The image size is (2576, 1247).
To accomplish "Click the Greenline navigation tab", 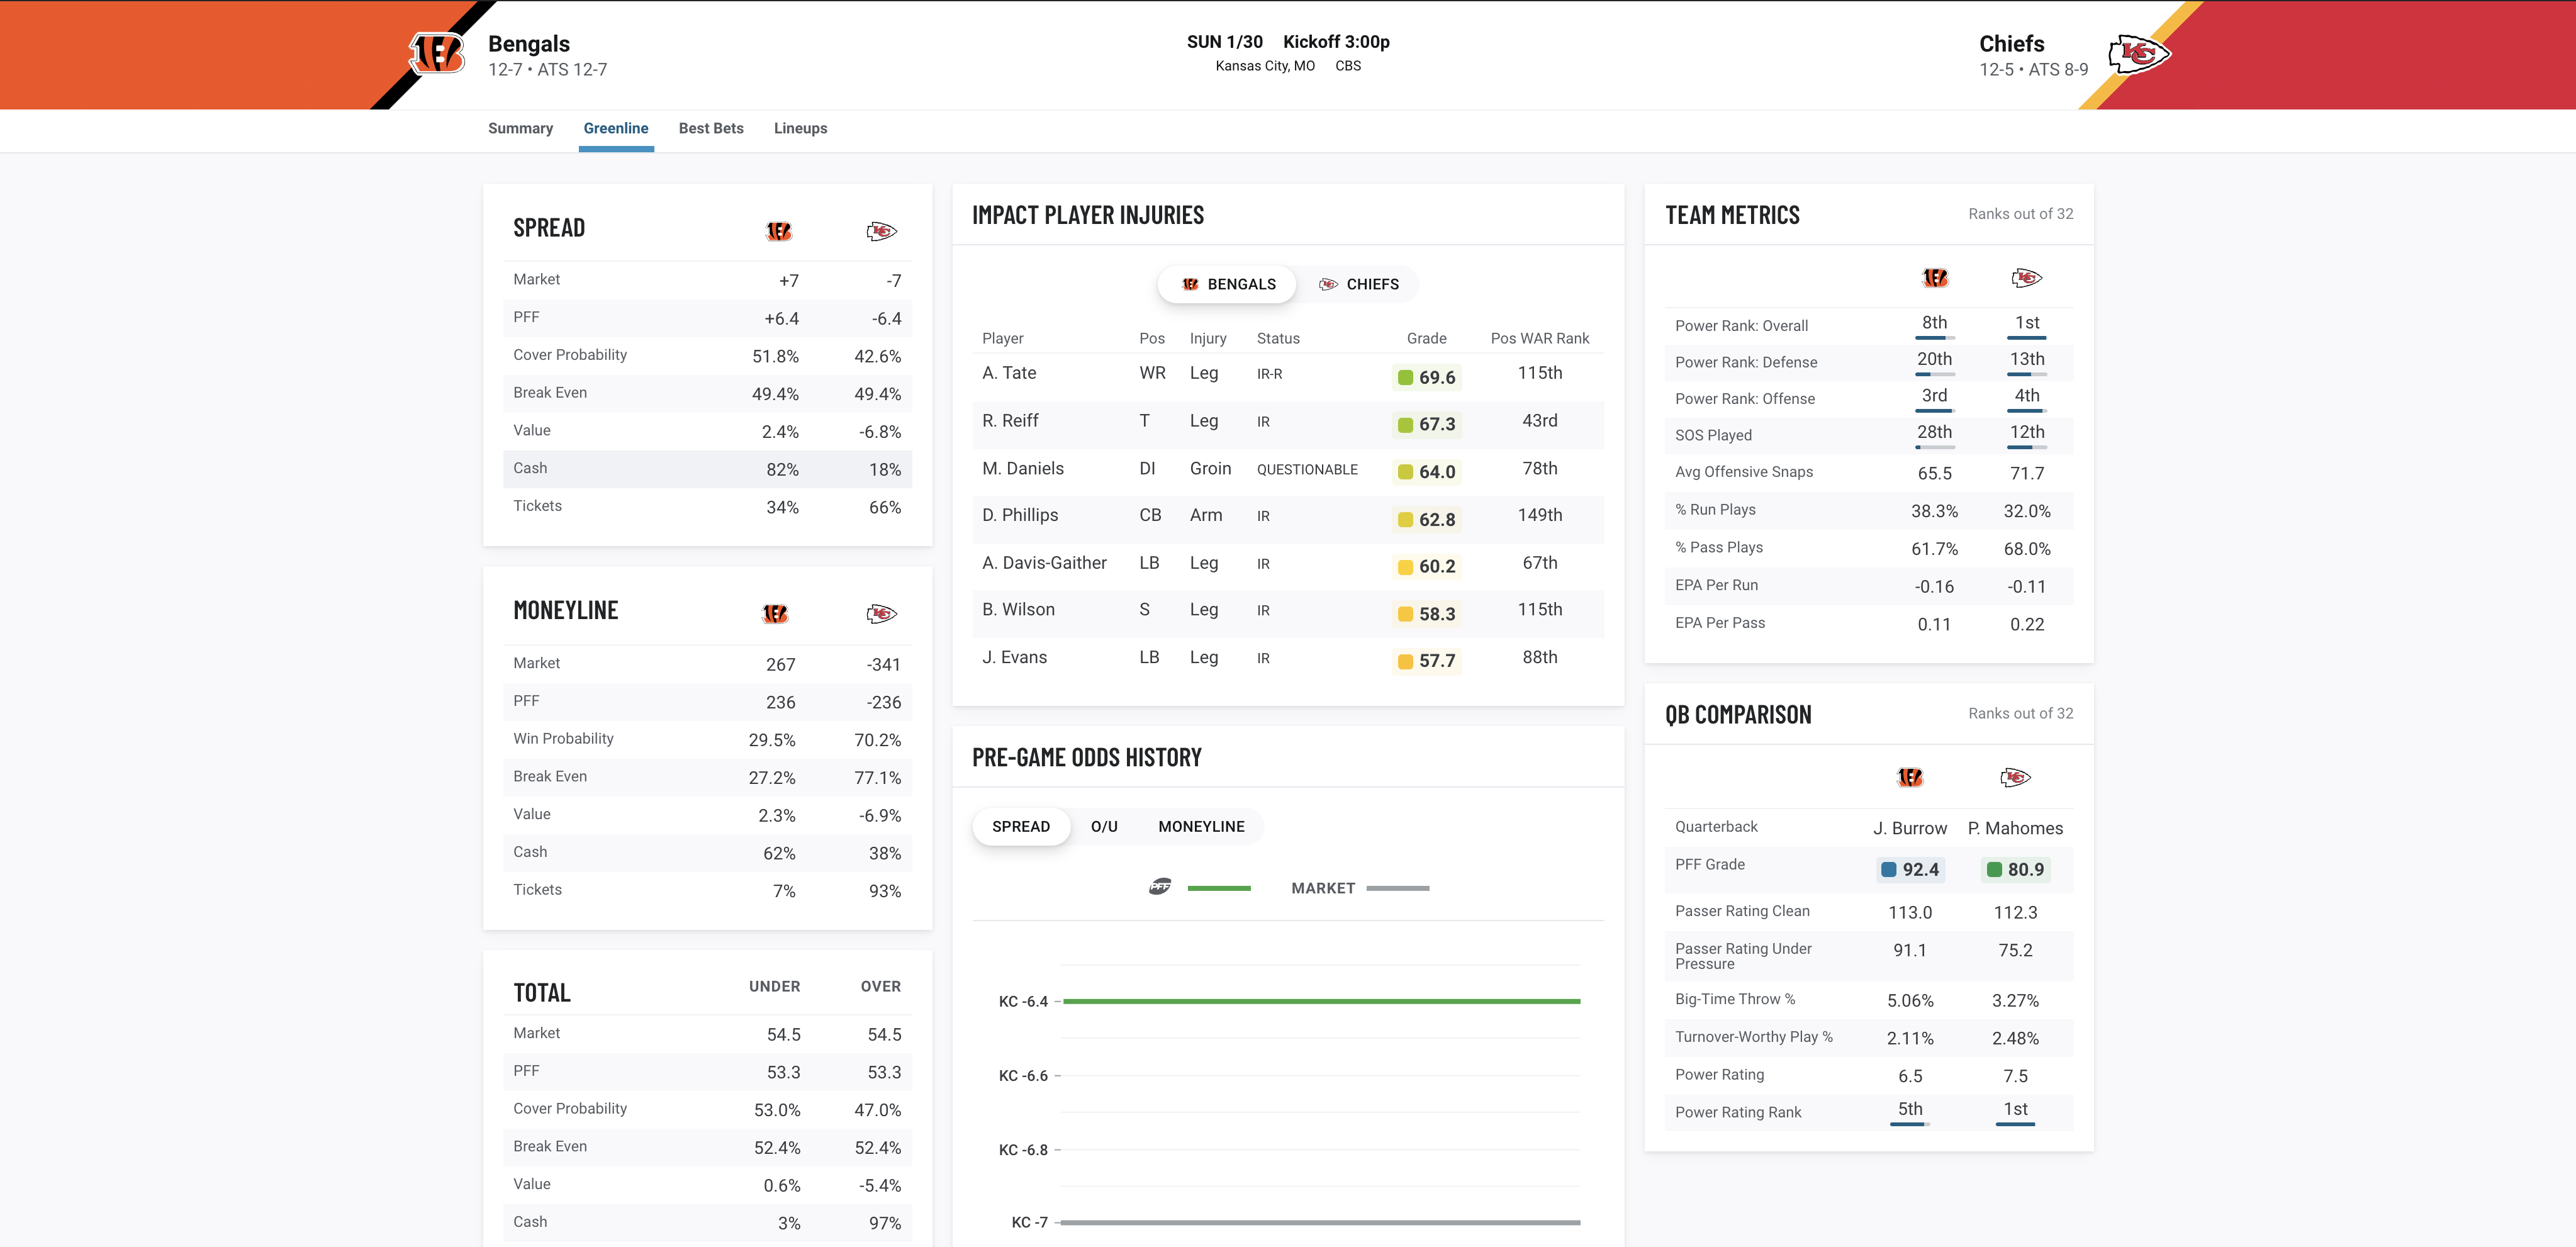I will 616,128.
